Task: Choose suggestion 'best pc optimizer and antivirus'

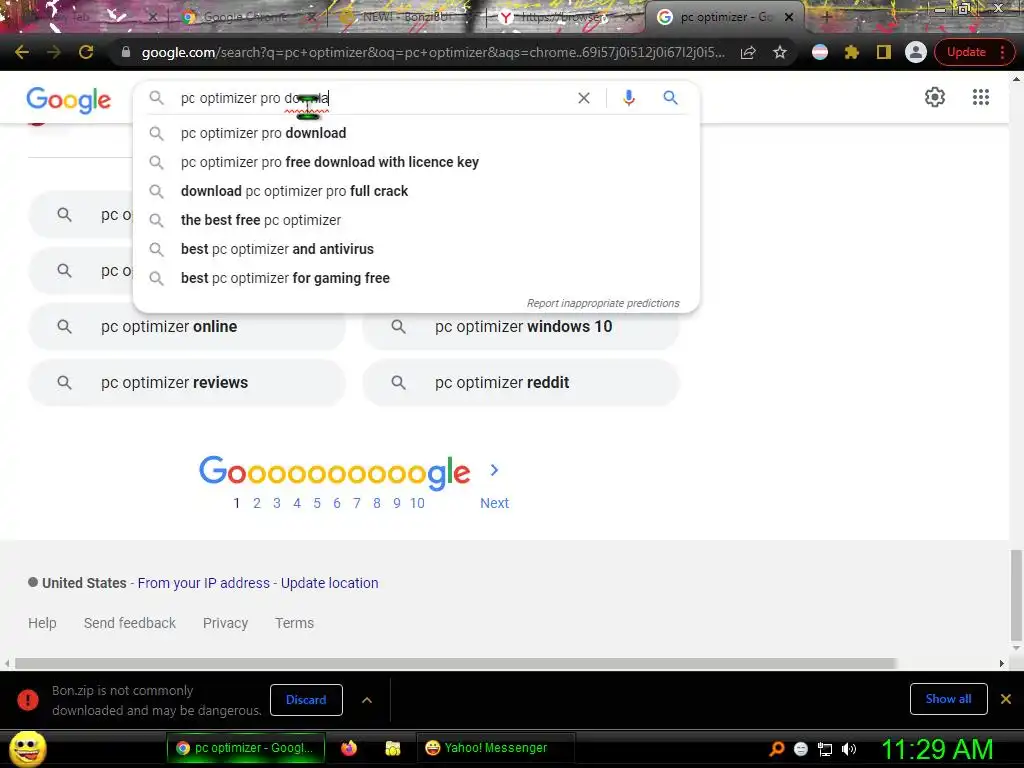Action: pyautogui.click(x=416, y=249)
